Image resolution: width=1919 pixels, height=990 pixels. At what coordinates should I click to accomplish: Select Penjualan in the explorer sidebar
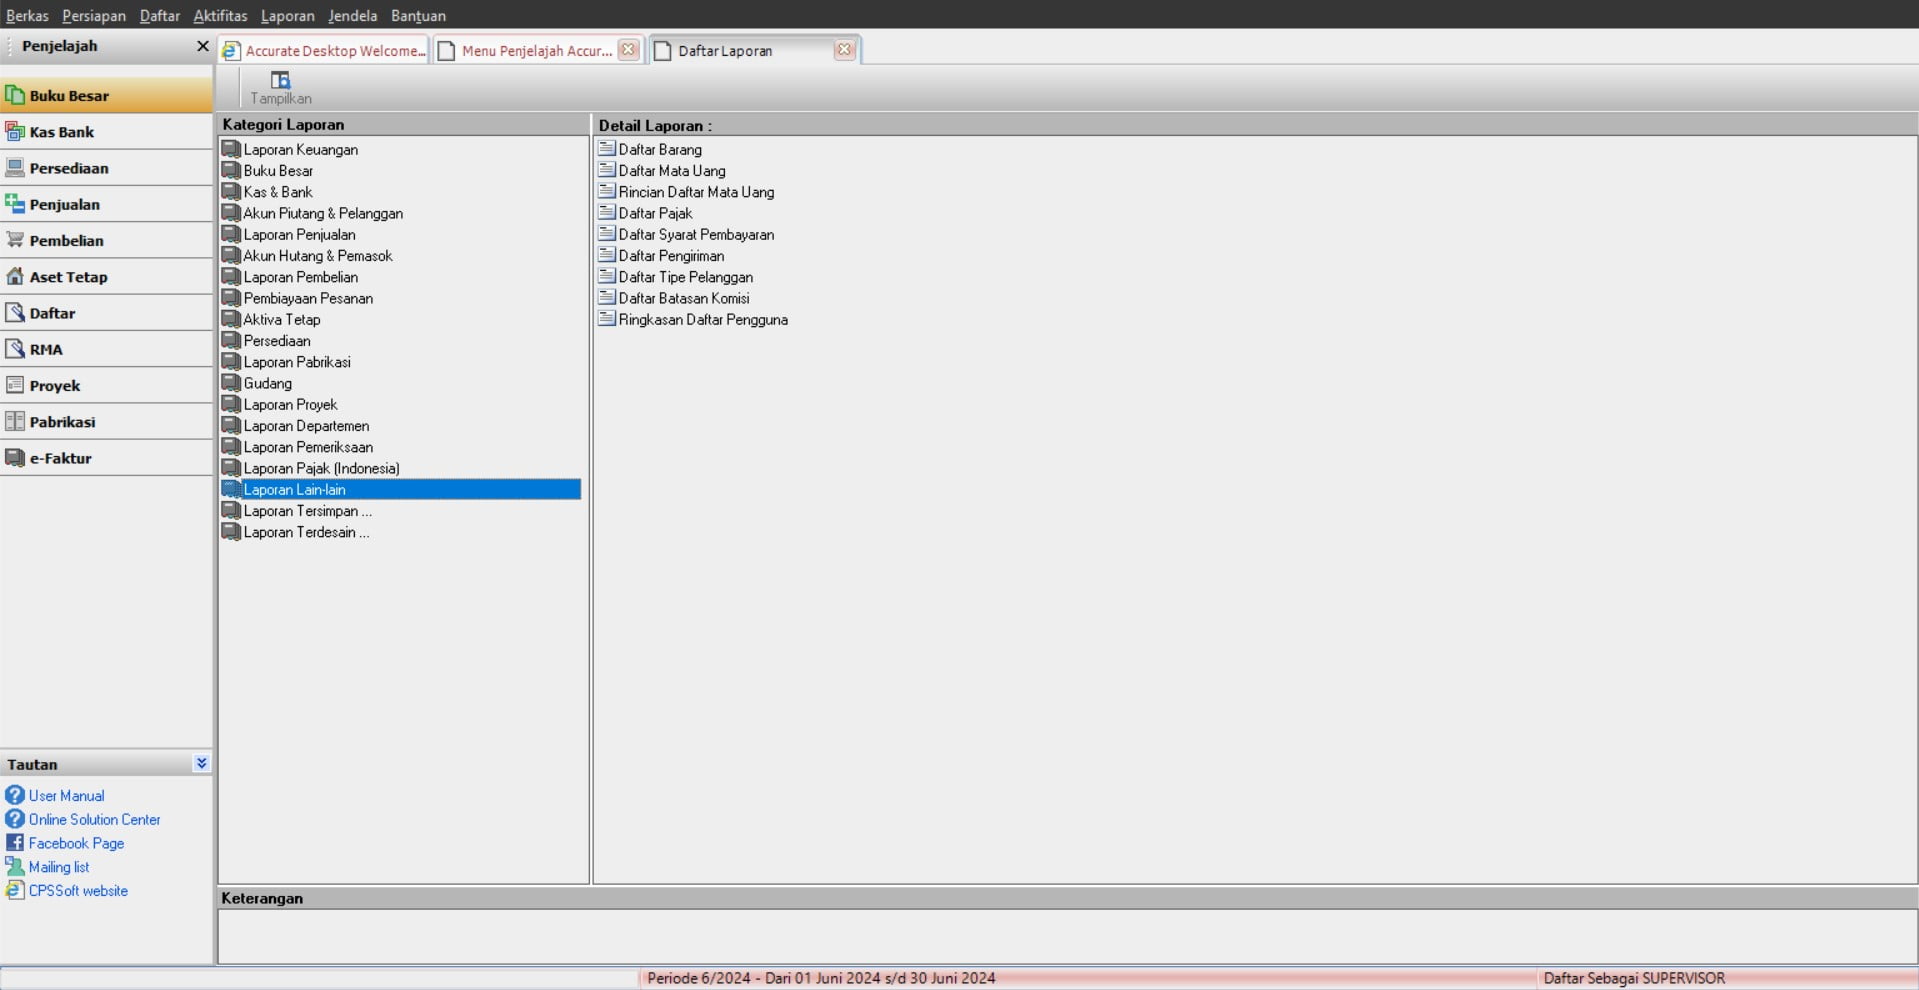pyautogui.click(x=64, y=204)
